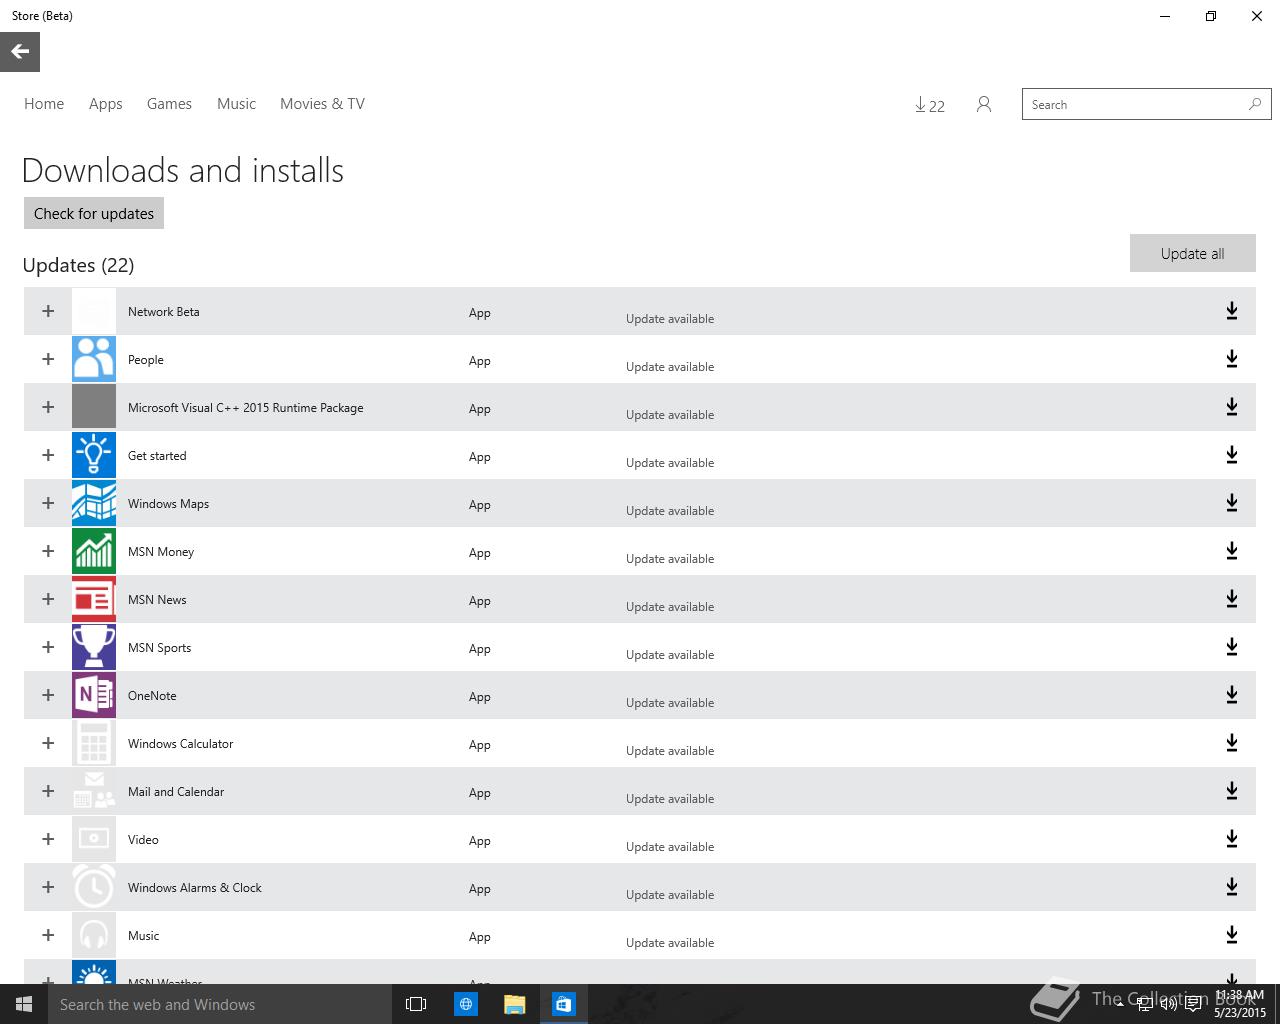
Task: Select the Microsoft Visual C++ 2015 Runtime Package name
Action: [246, 407]
